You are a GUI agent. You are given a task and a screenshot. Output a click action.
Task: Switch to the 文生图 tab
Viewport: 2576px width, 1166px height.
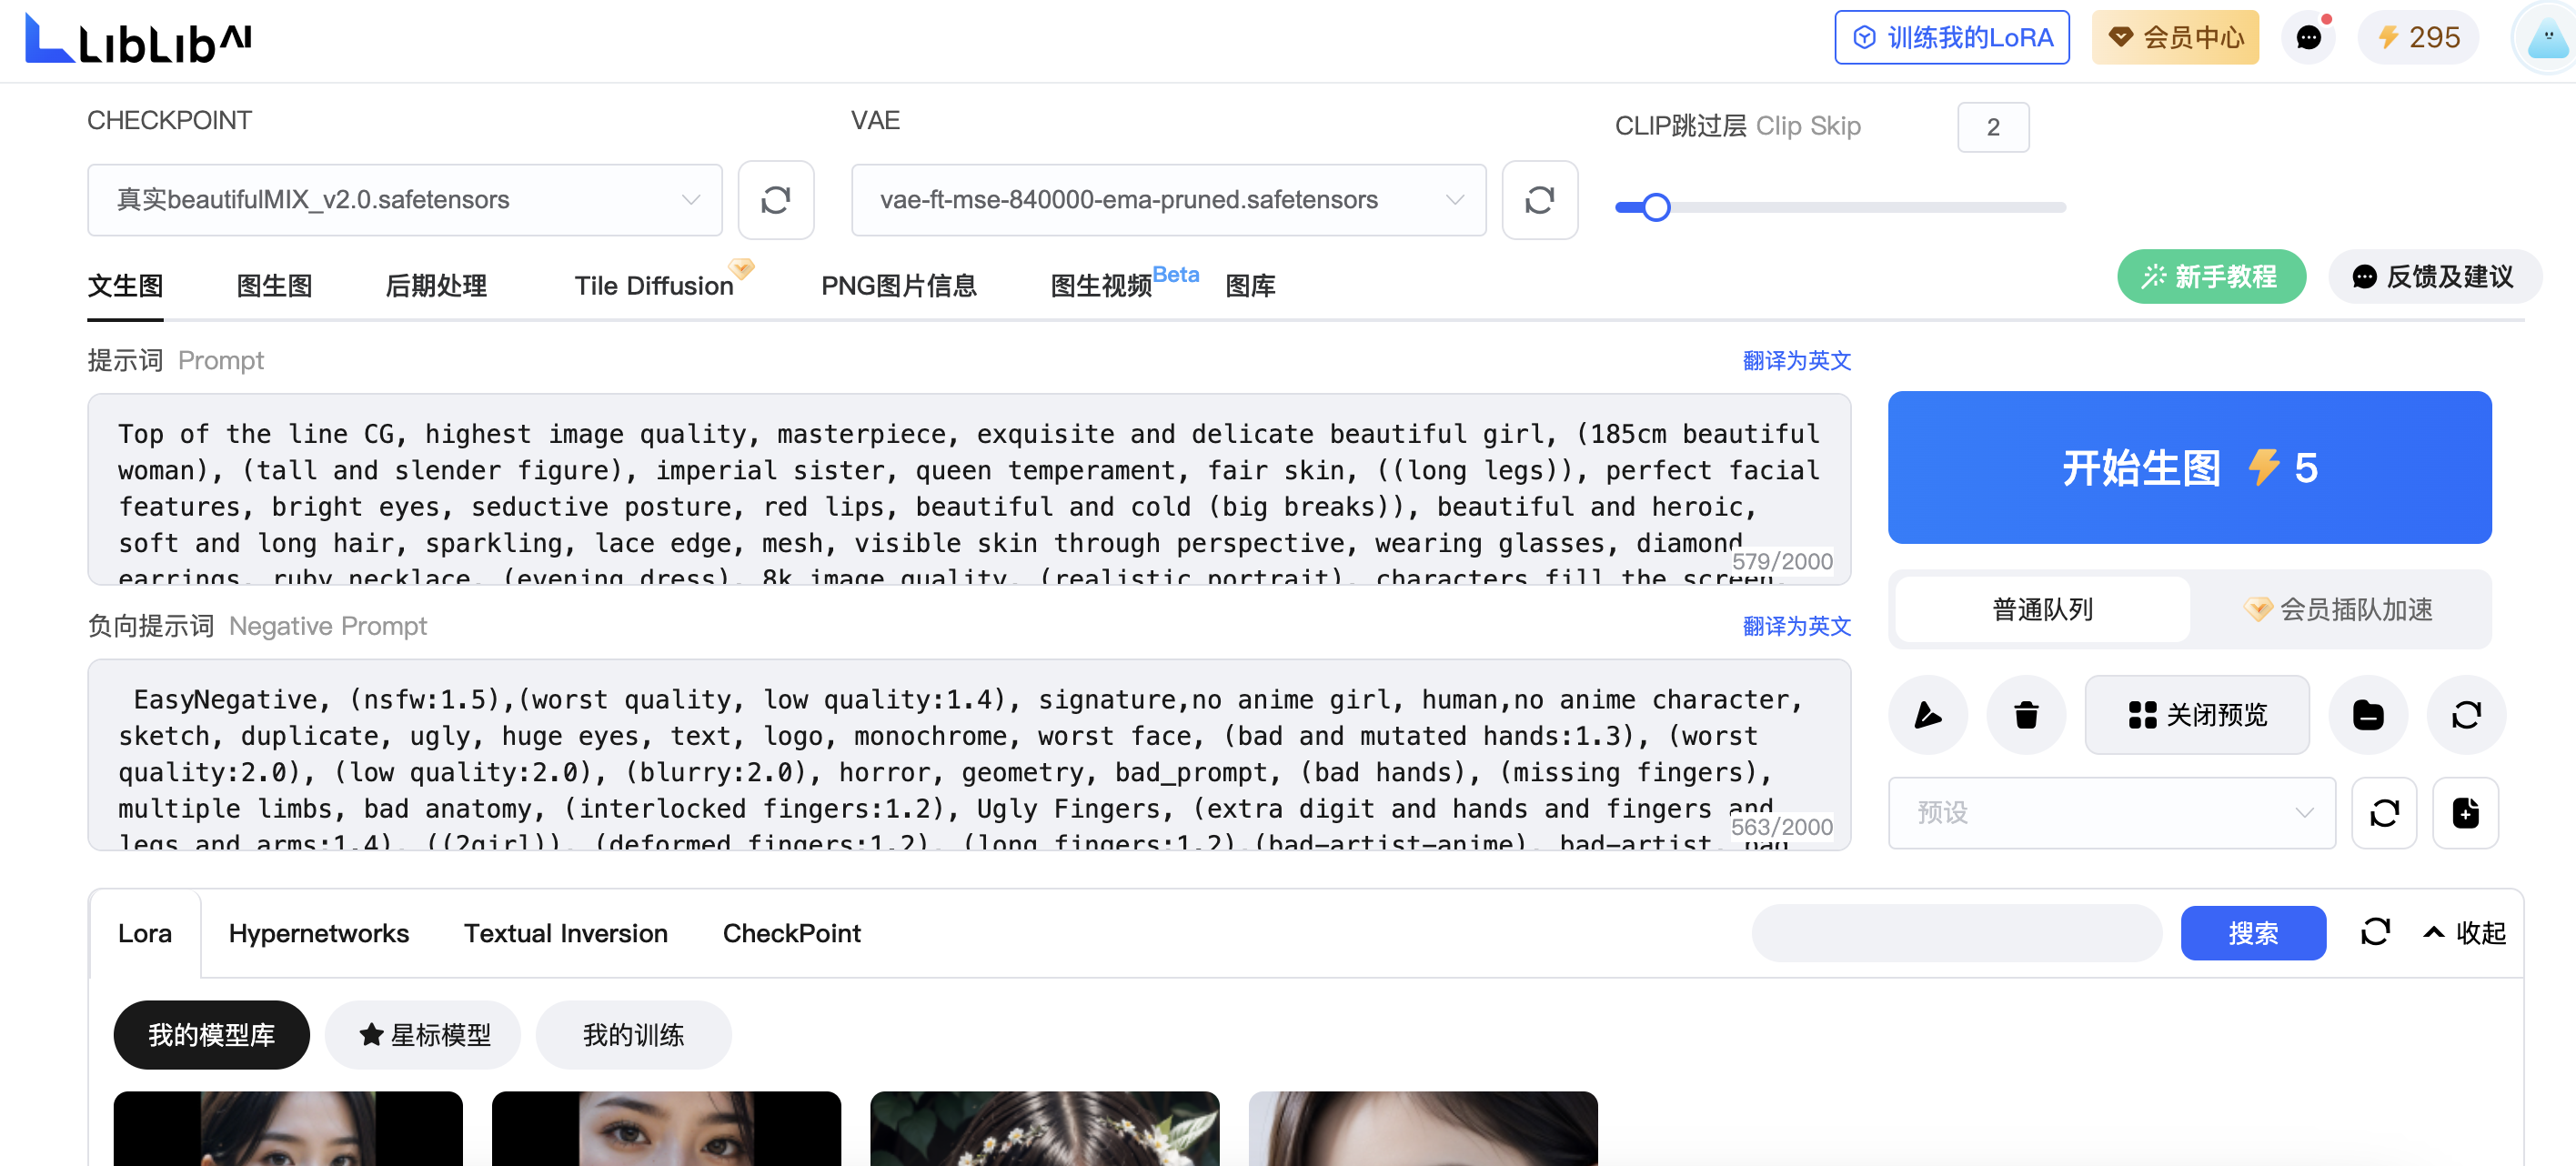click(125, 286)
